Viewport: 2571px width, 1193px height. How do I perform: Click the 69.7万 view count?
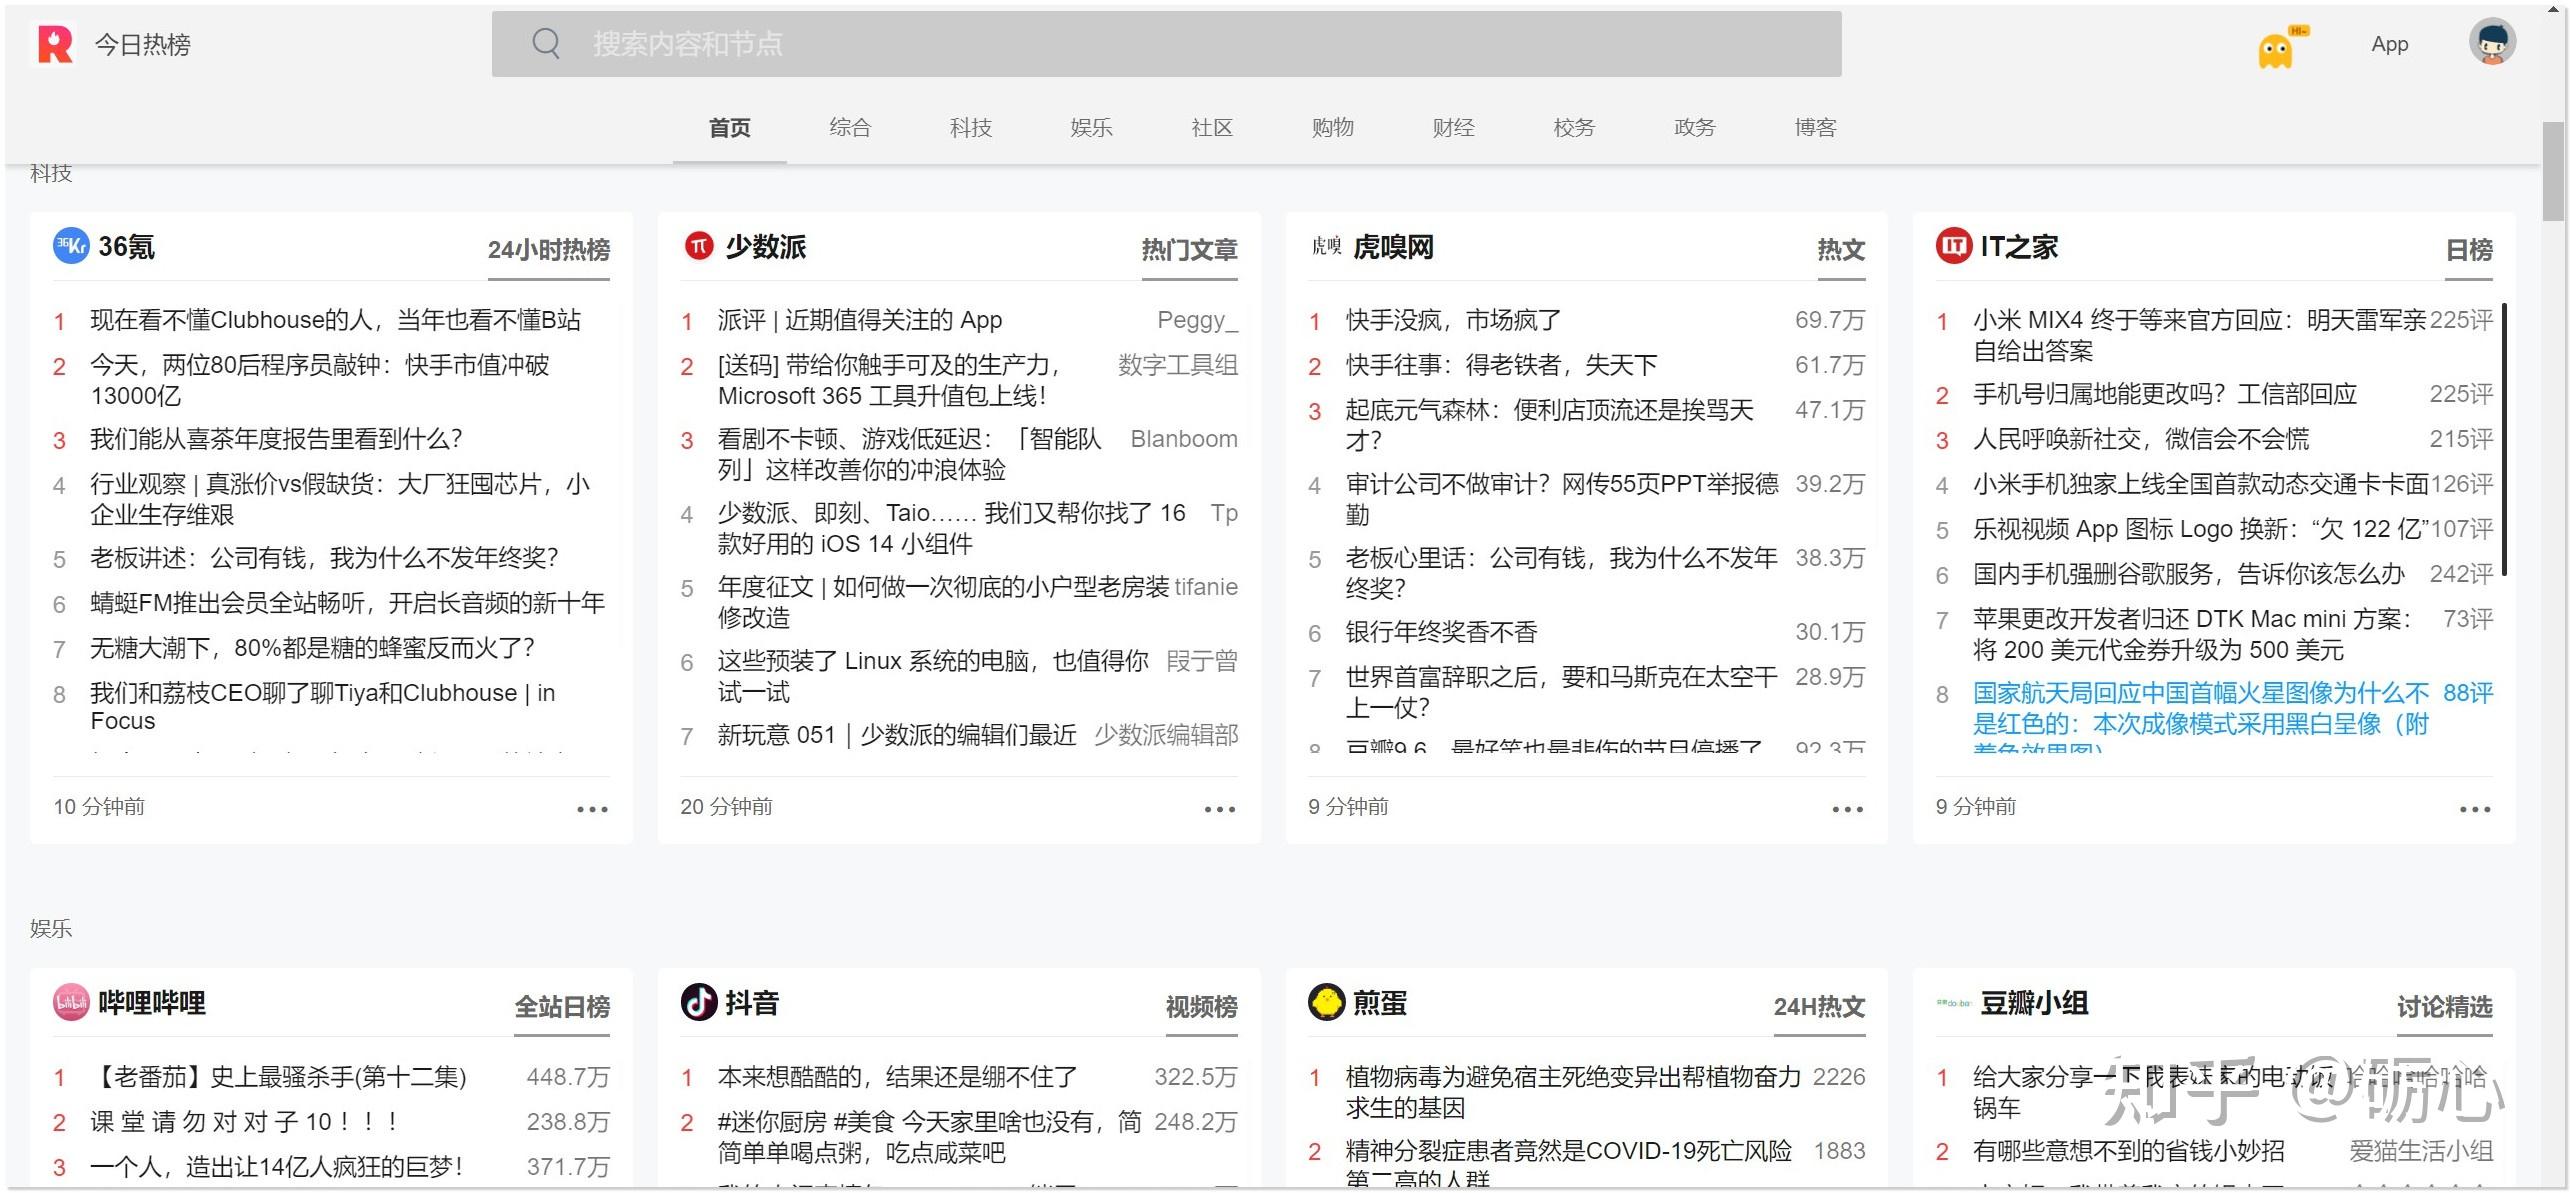(x=1829, y=320)
